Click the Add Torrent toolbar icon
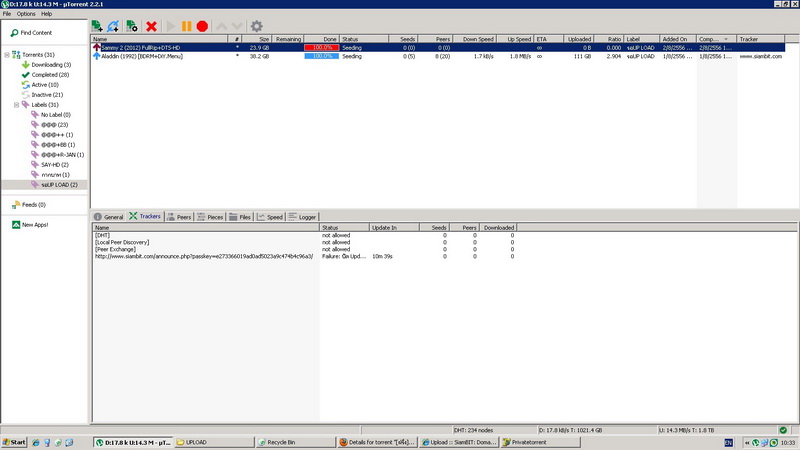This screenshot has width=800, height=450. pyautogui.click(x=97, y=26)
